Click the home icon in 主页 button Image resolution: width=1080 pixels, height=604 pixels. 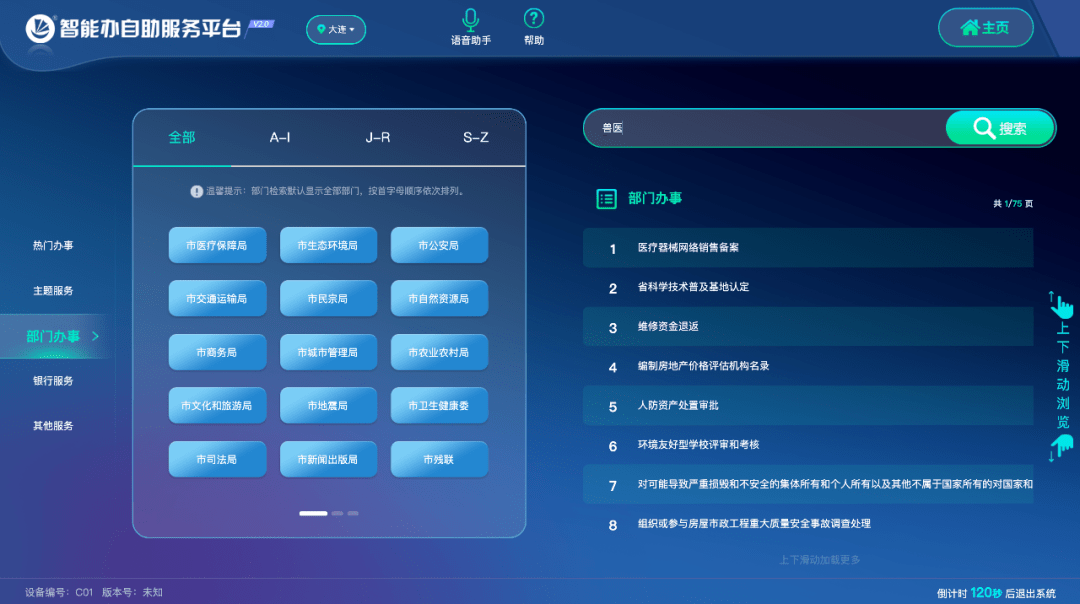coord(969,28)
